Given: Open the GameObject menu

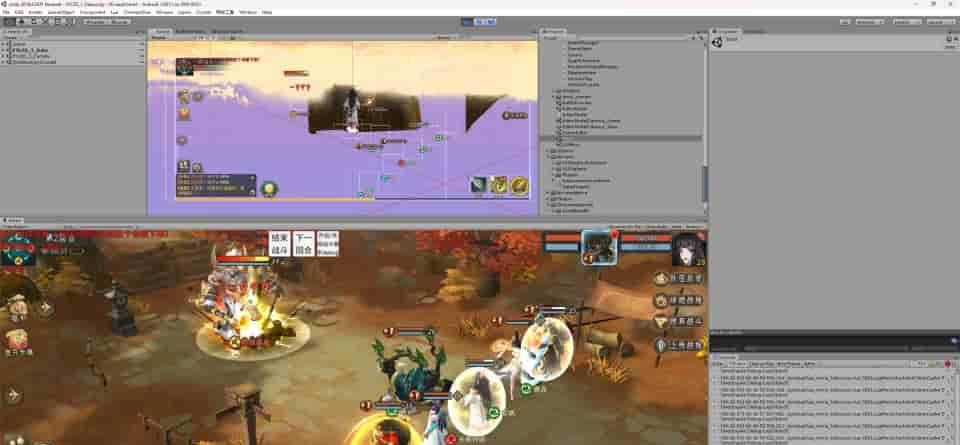Looking at the screenshot, I should 61,12.
